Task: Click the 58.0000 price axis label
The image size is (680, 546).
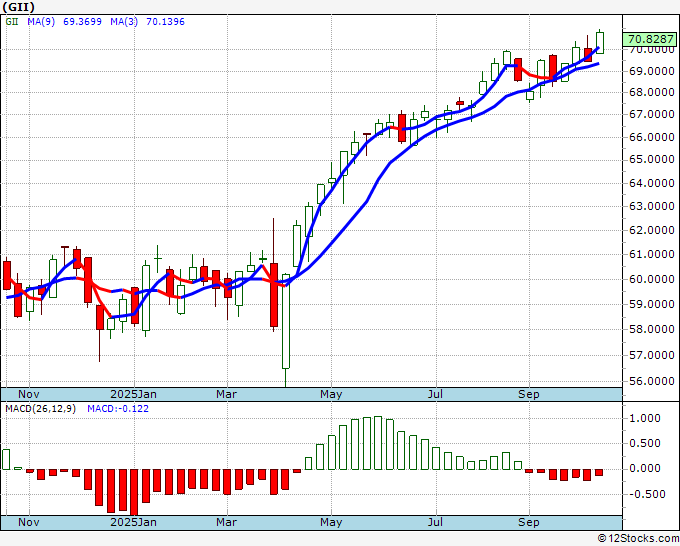Action: point(652,329)
